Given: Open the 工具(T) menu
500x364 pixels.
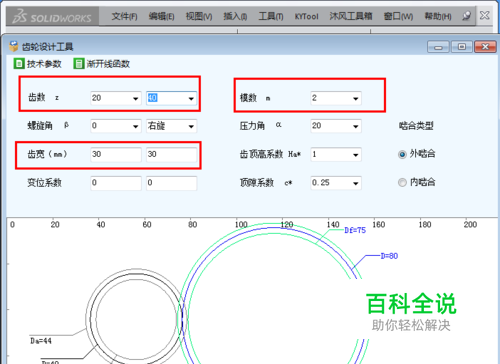Looking at the screenshot, I should [x=271, y=16].
